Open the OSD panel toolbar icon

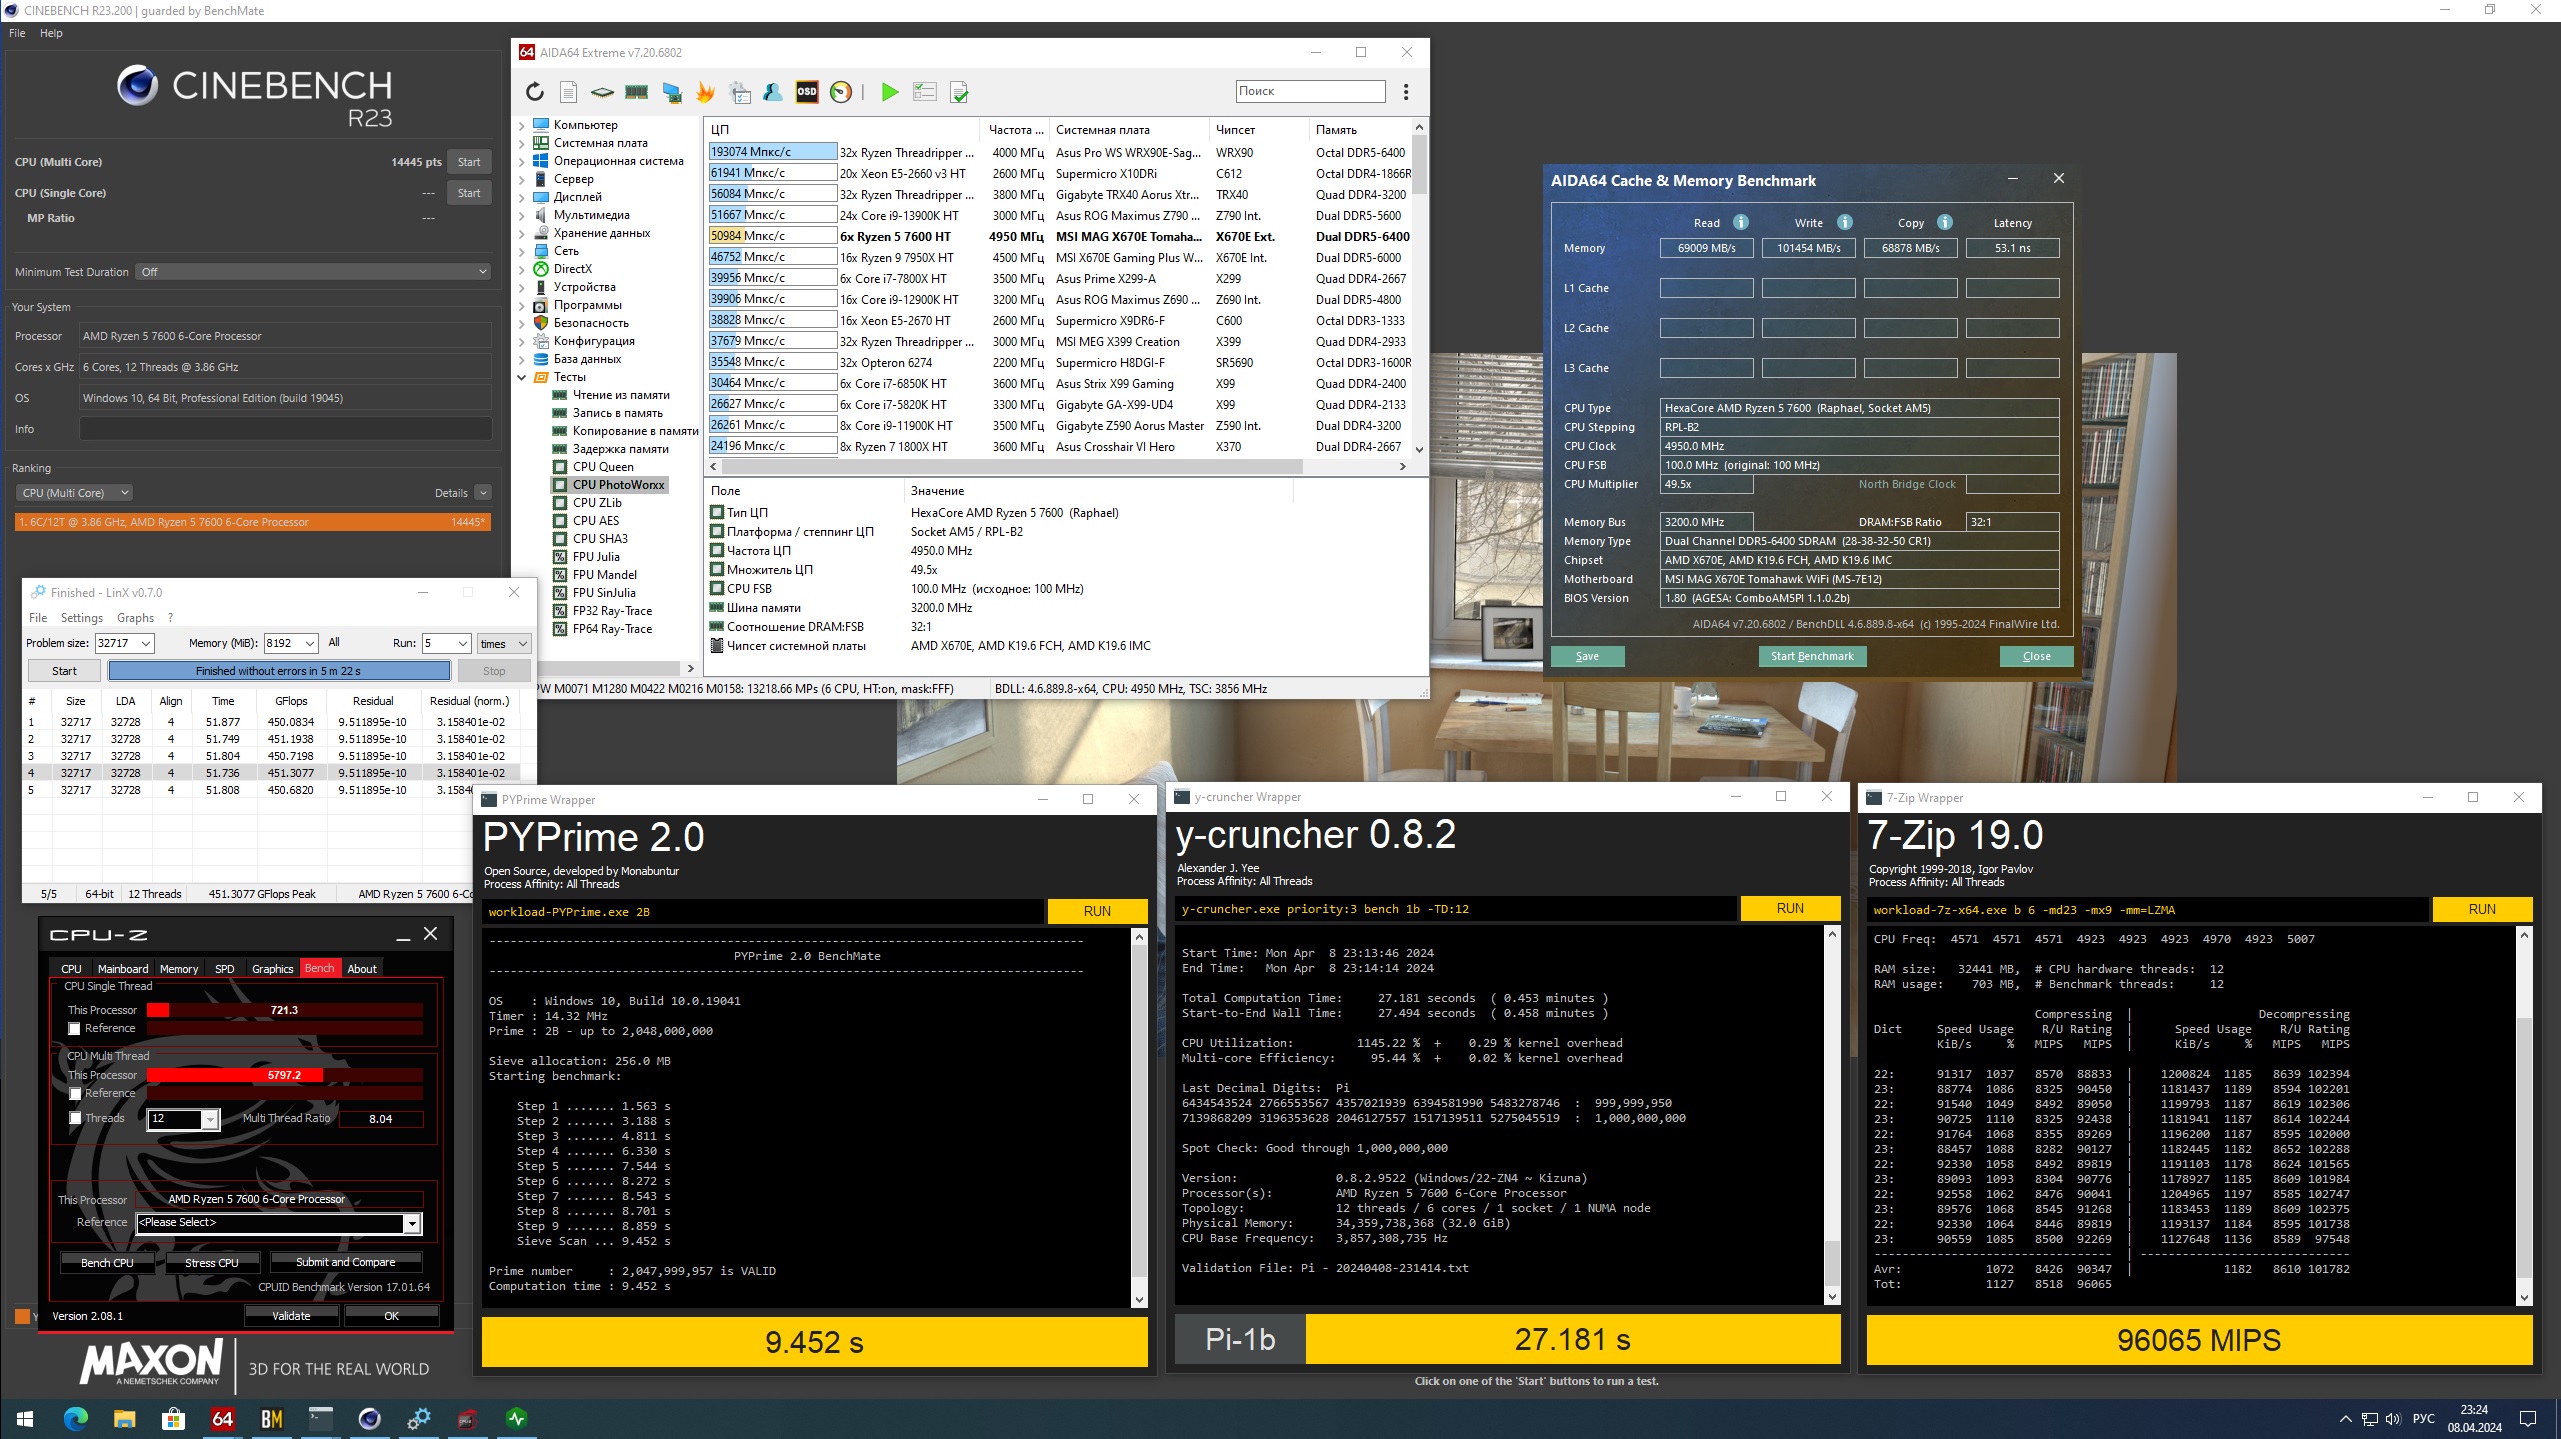[x=806, y=92]
